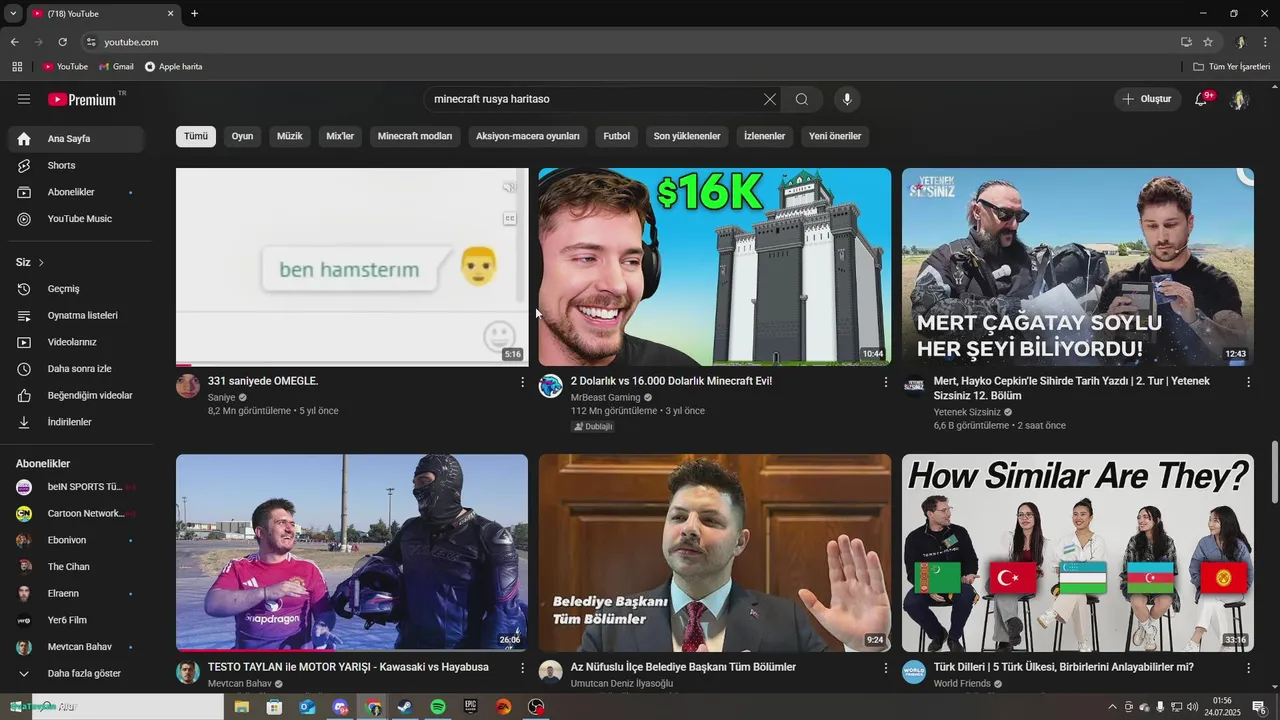Open options for Yetenek Sizsiniz video
The width and height of the screenshot is (1280, 720).
(1248, 382)
